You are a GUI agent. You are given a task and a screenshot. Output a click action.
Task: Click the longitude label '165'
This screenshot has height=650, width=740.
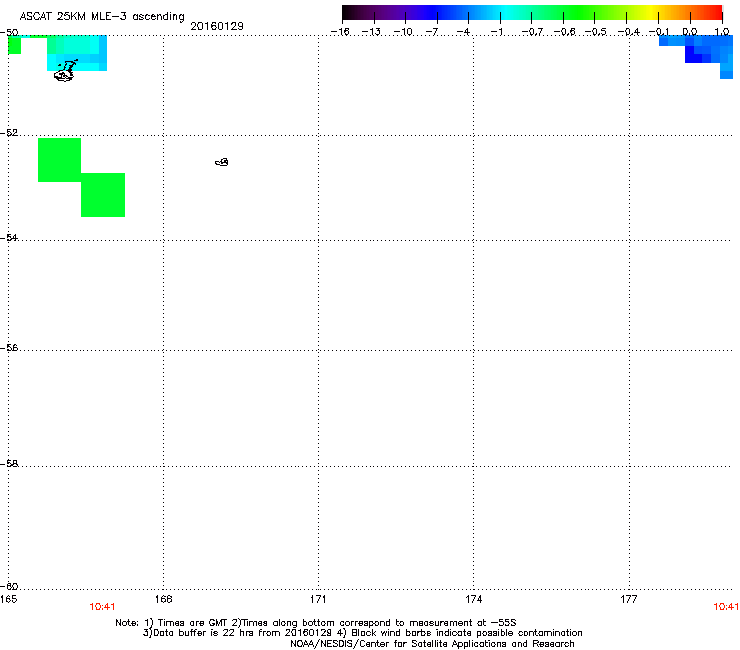(x=8, y=599)
